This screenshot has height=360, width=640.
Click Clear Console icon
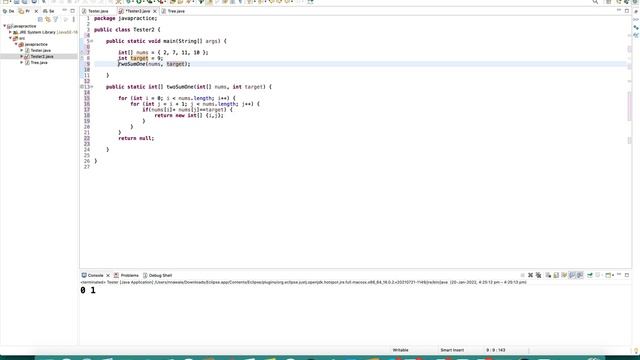click(548, 276)
